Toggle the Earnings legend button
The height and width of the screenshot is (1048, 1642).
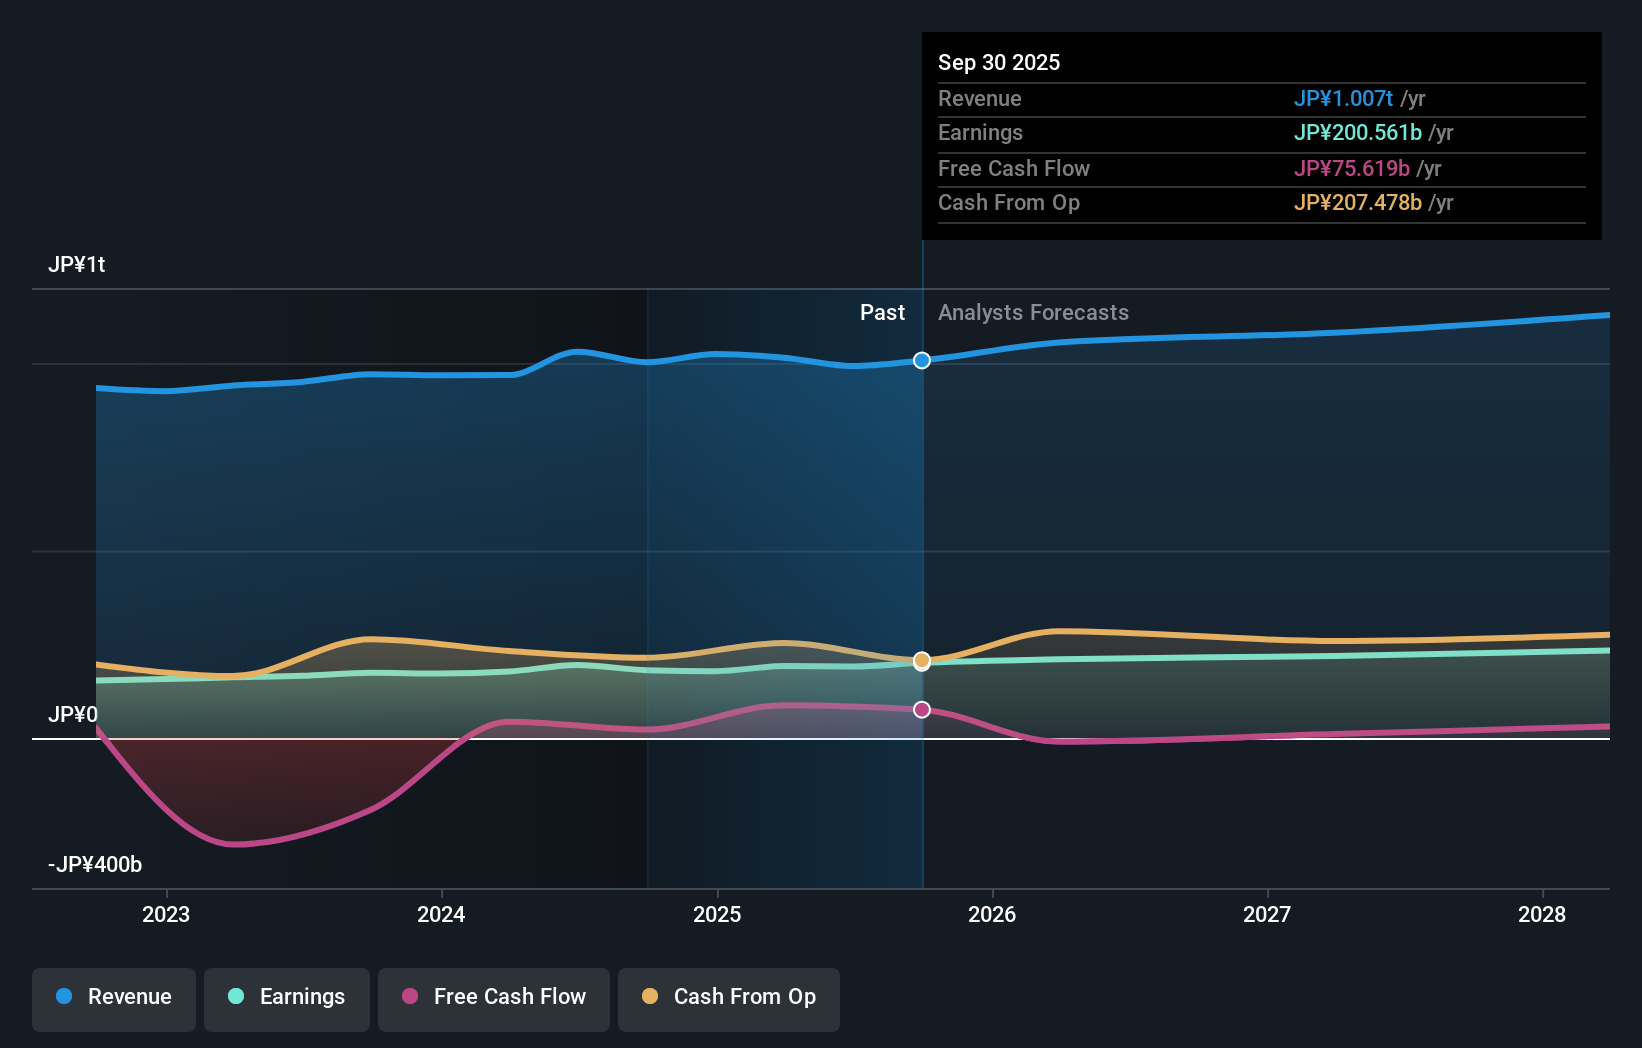(x=287, y=997)
